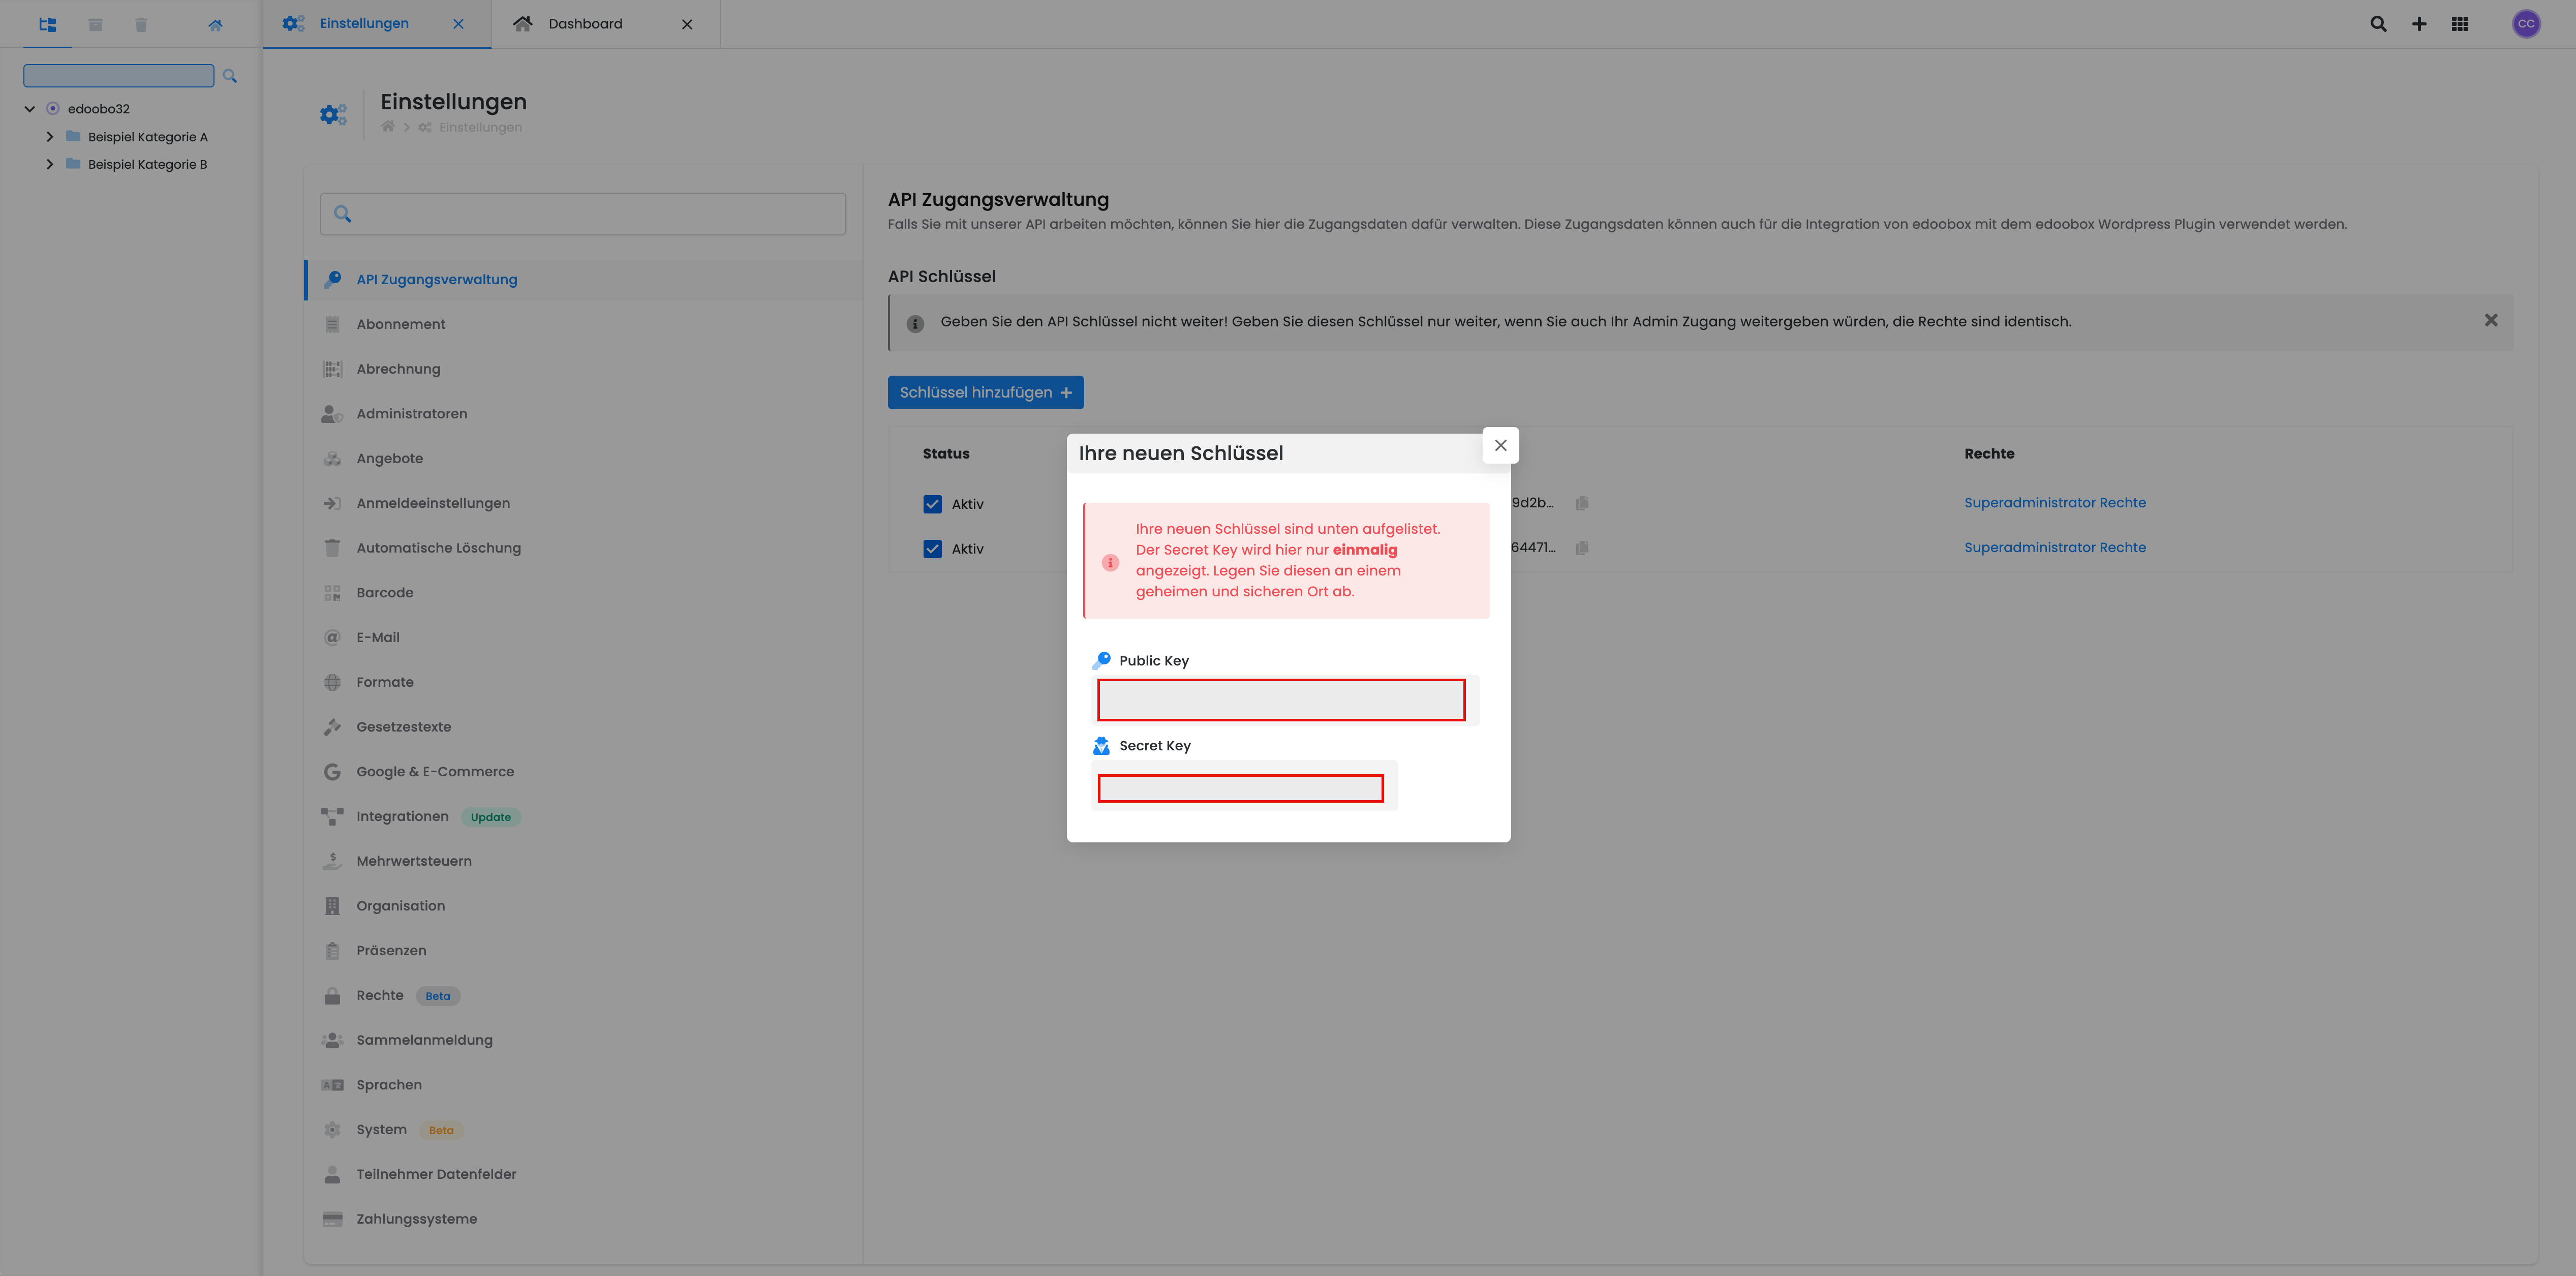Dismiss the API Schlüssel info banner
This screenshot has height=1276, width=2576.
[2490, 320]
